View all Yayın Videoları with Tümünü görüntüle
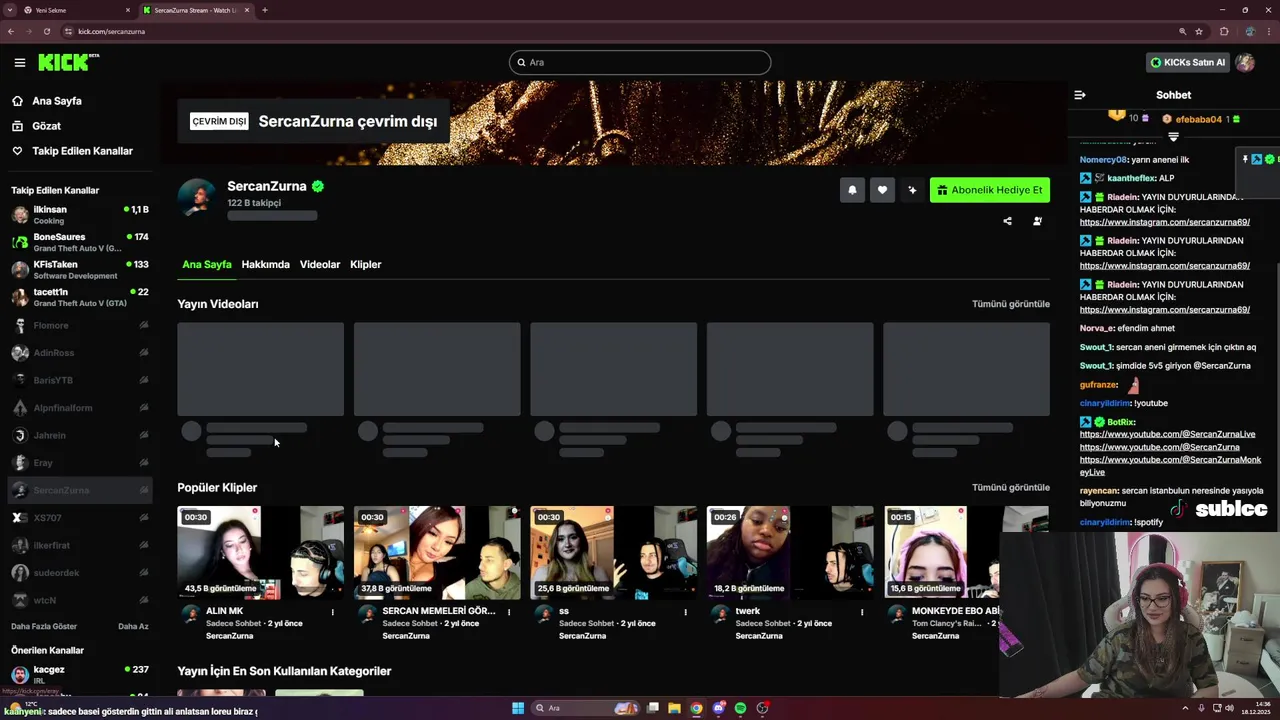This screenshot has height=720, width=1280. (1011, 304)
